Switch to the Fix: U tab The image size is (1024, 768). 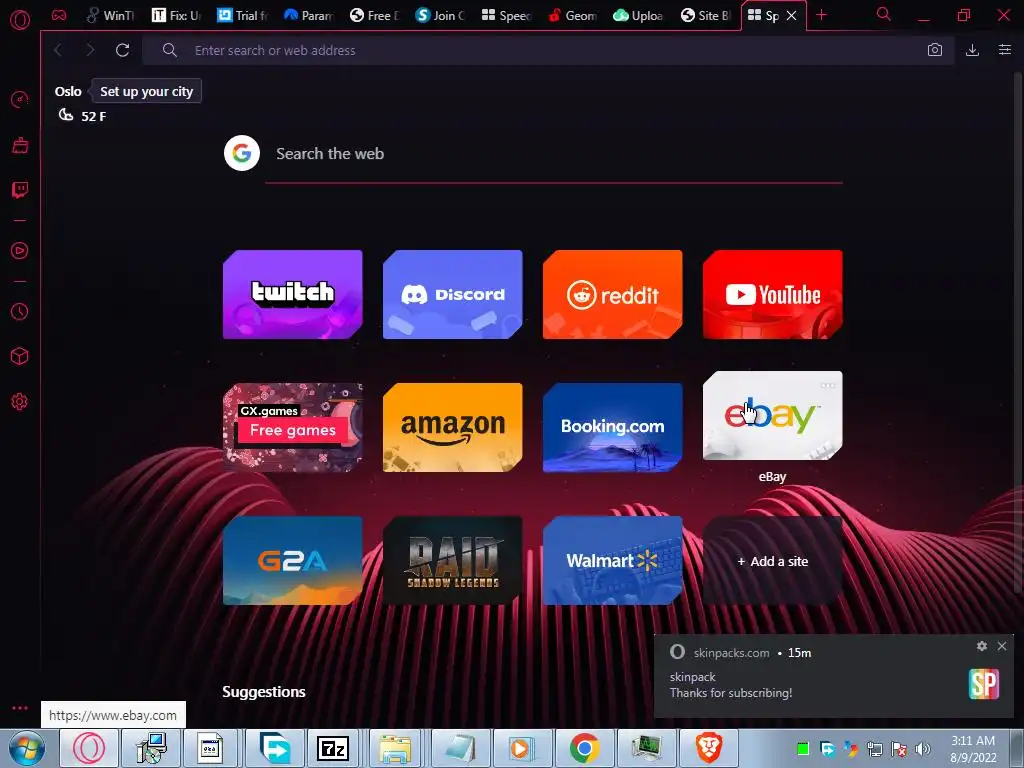[x=176, y=15]
